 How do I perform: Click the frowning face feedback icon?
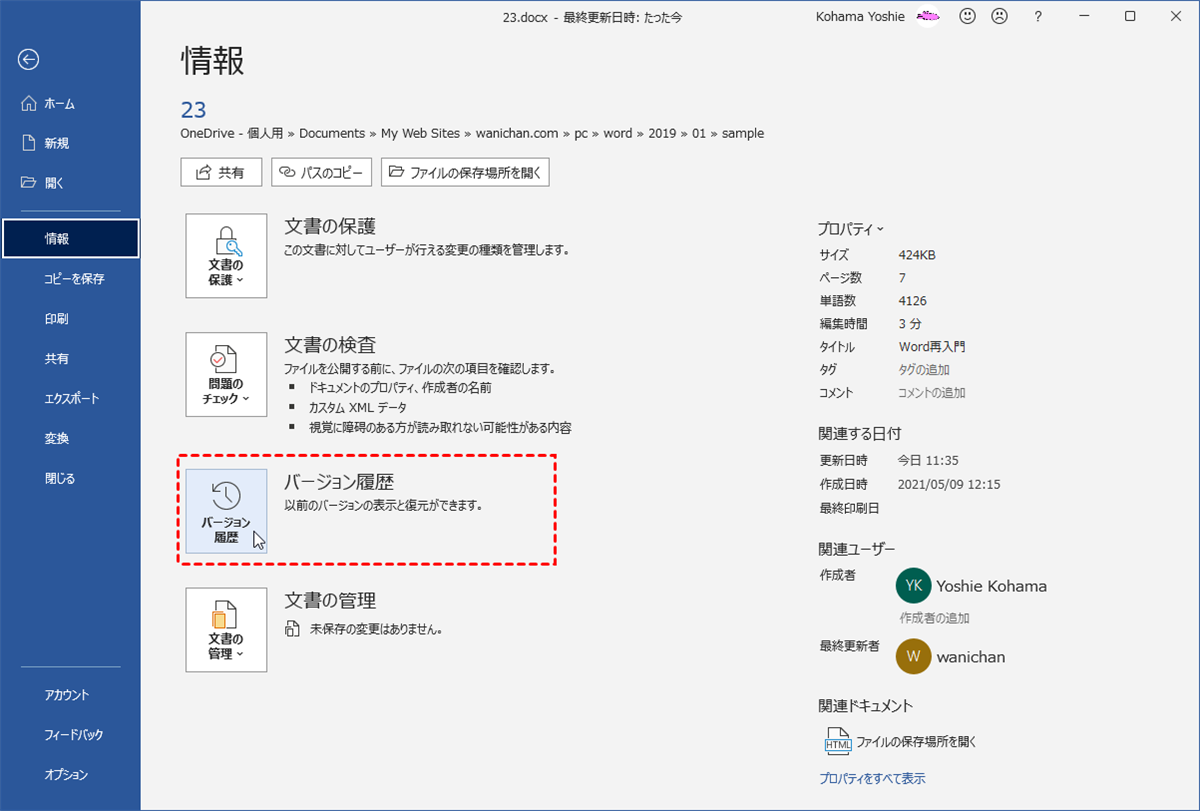(x=999, y=16)
